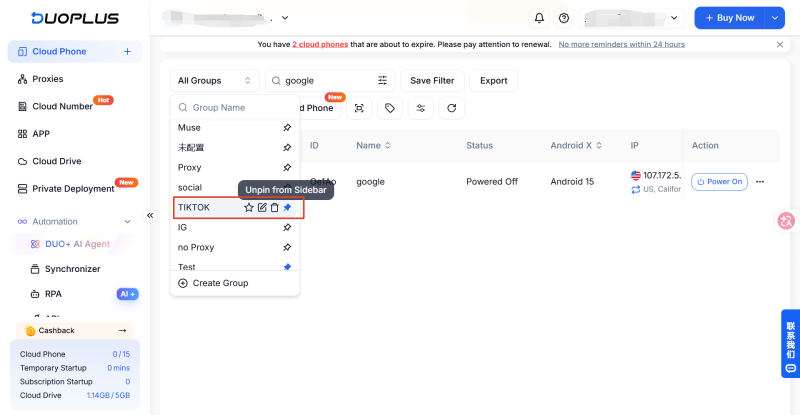This screenshot has height=415, width=800.
Task: Open Private Deployment page
Action: point(74,189)
